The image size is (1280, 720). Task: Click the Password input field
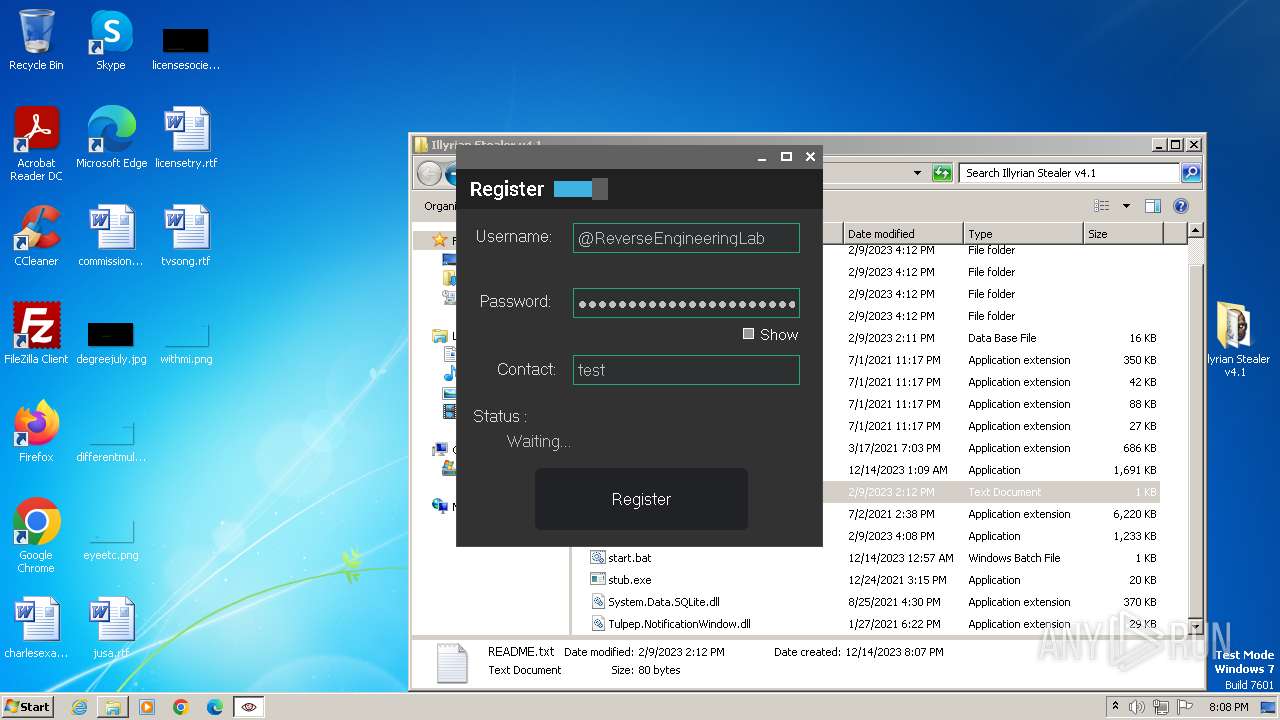686,303
